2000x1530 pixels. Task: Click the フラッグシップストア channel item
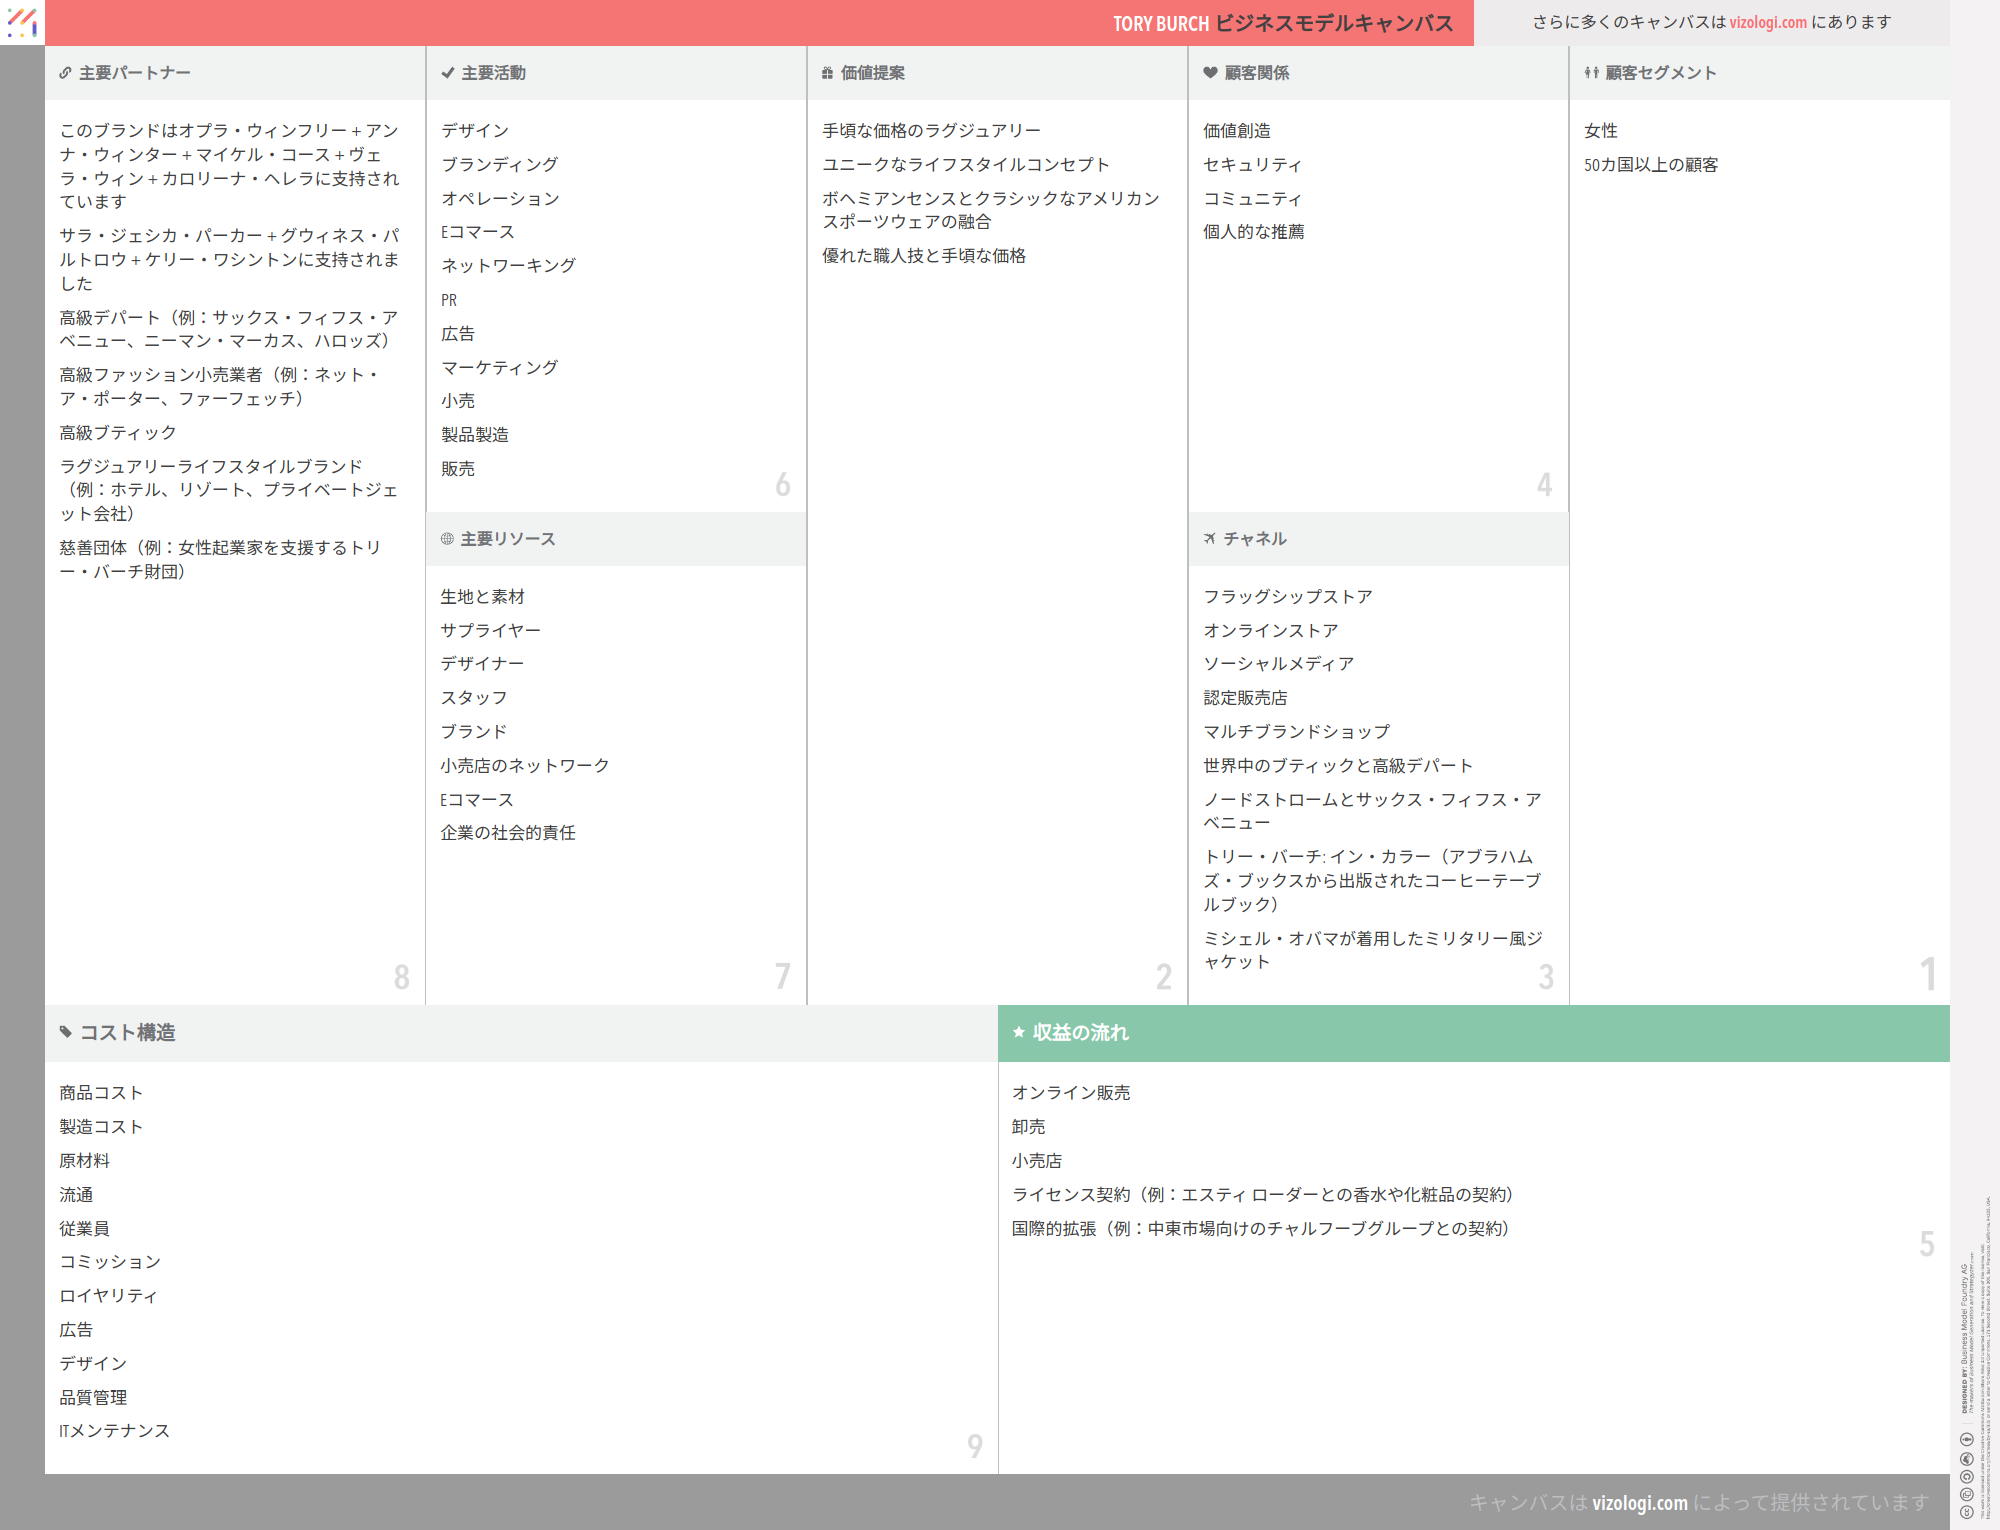[1287, 597]
